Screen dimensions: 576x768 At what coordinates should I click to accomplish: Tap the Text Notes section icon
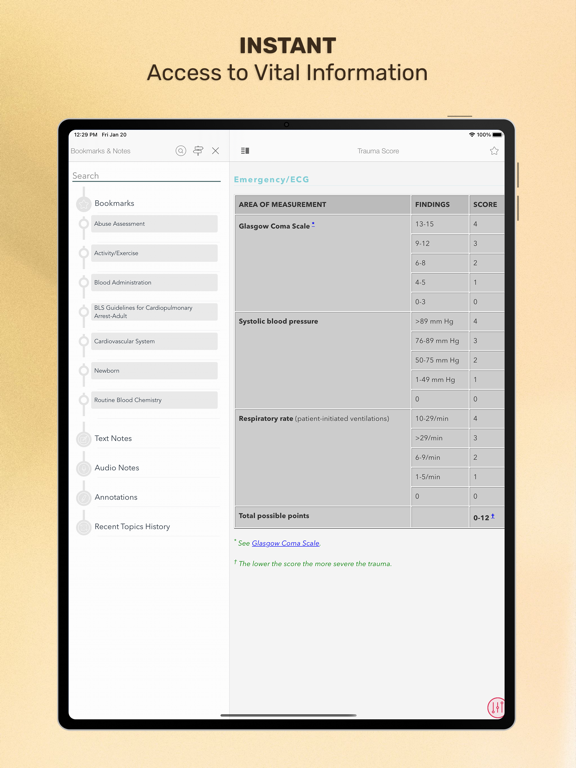tap(84, 439)
